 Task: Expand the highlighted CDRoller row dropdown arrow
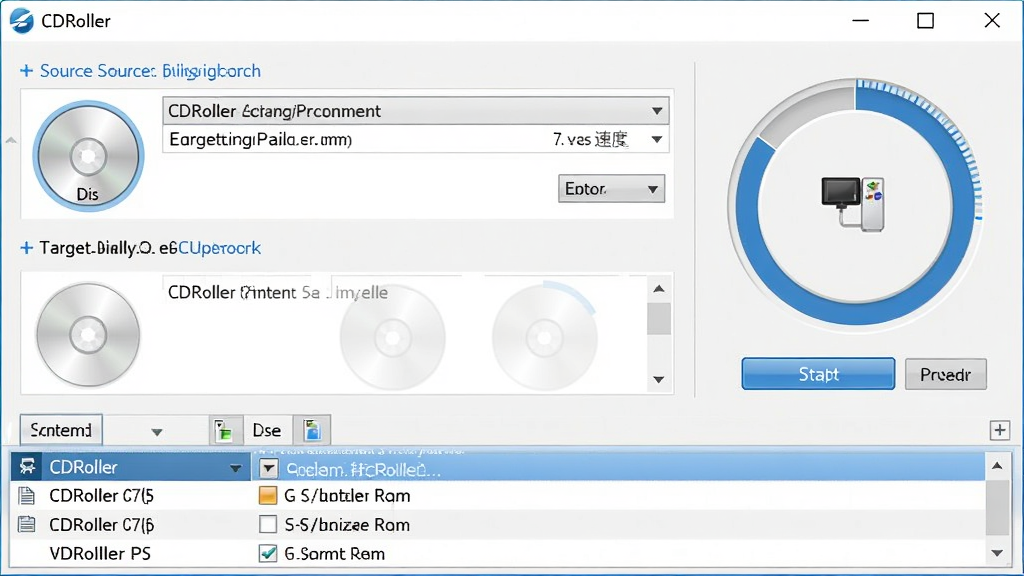click(x=235, y=468)
